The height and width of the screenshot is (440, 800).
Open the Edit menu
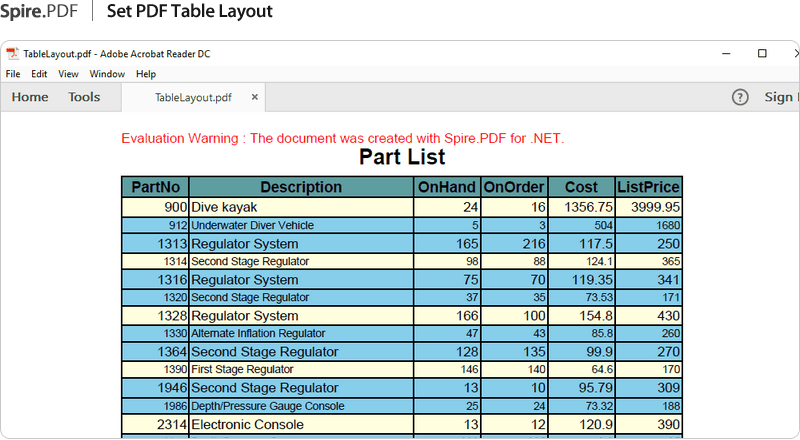[39, 74]
